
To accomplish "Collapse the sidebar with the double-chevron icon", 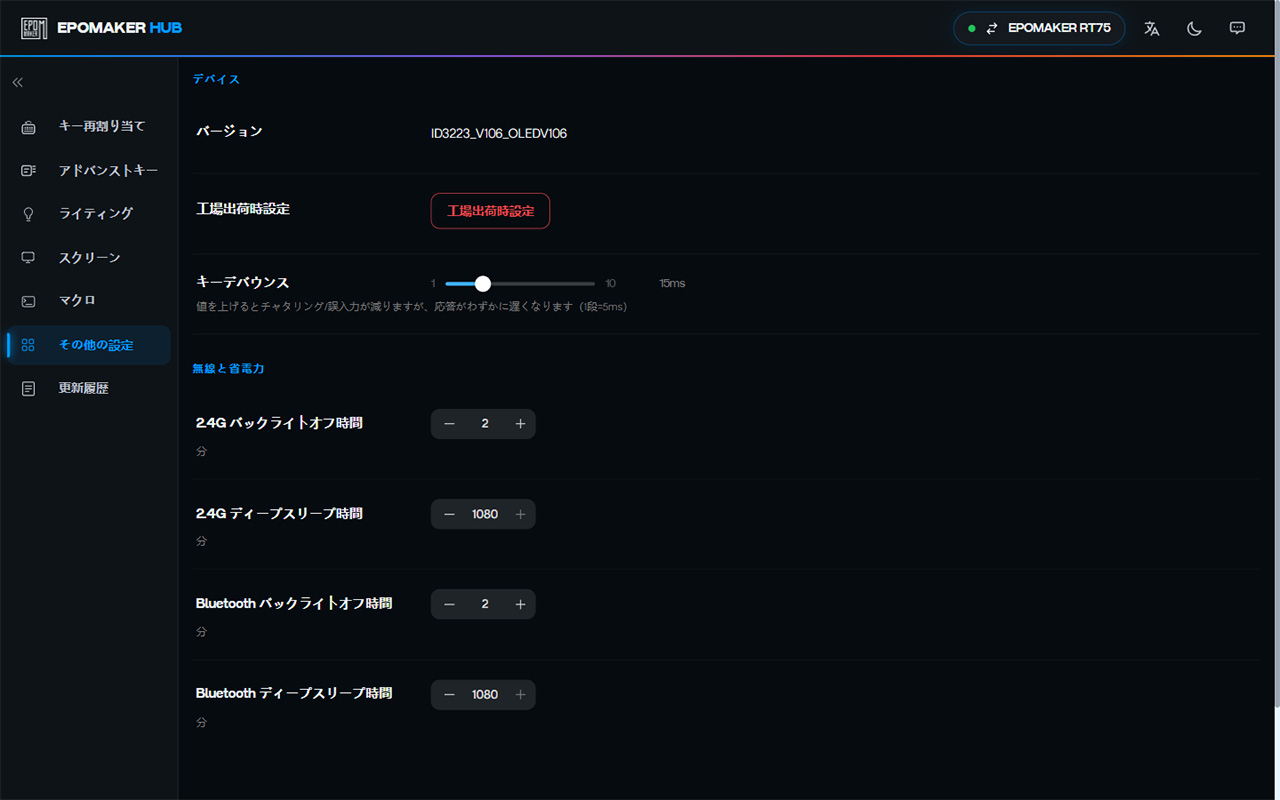I will [17, 82].
